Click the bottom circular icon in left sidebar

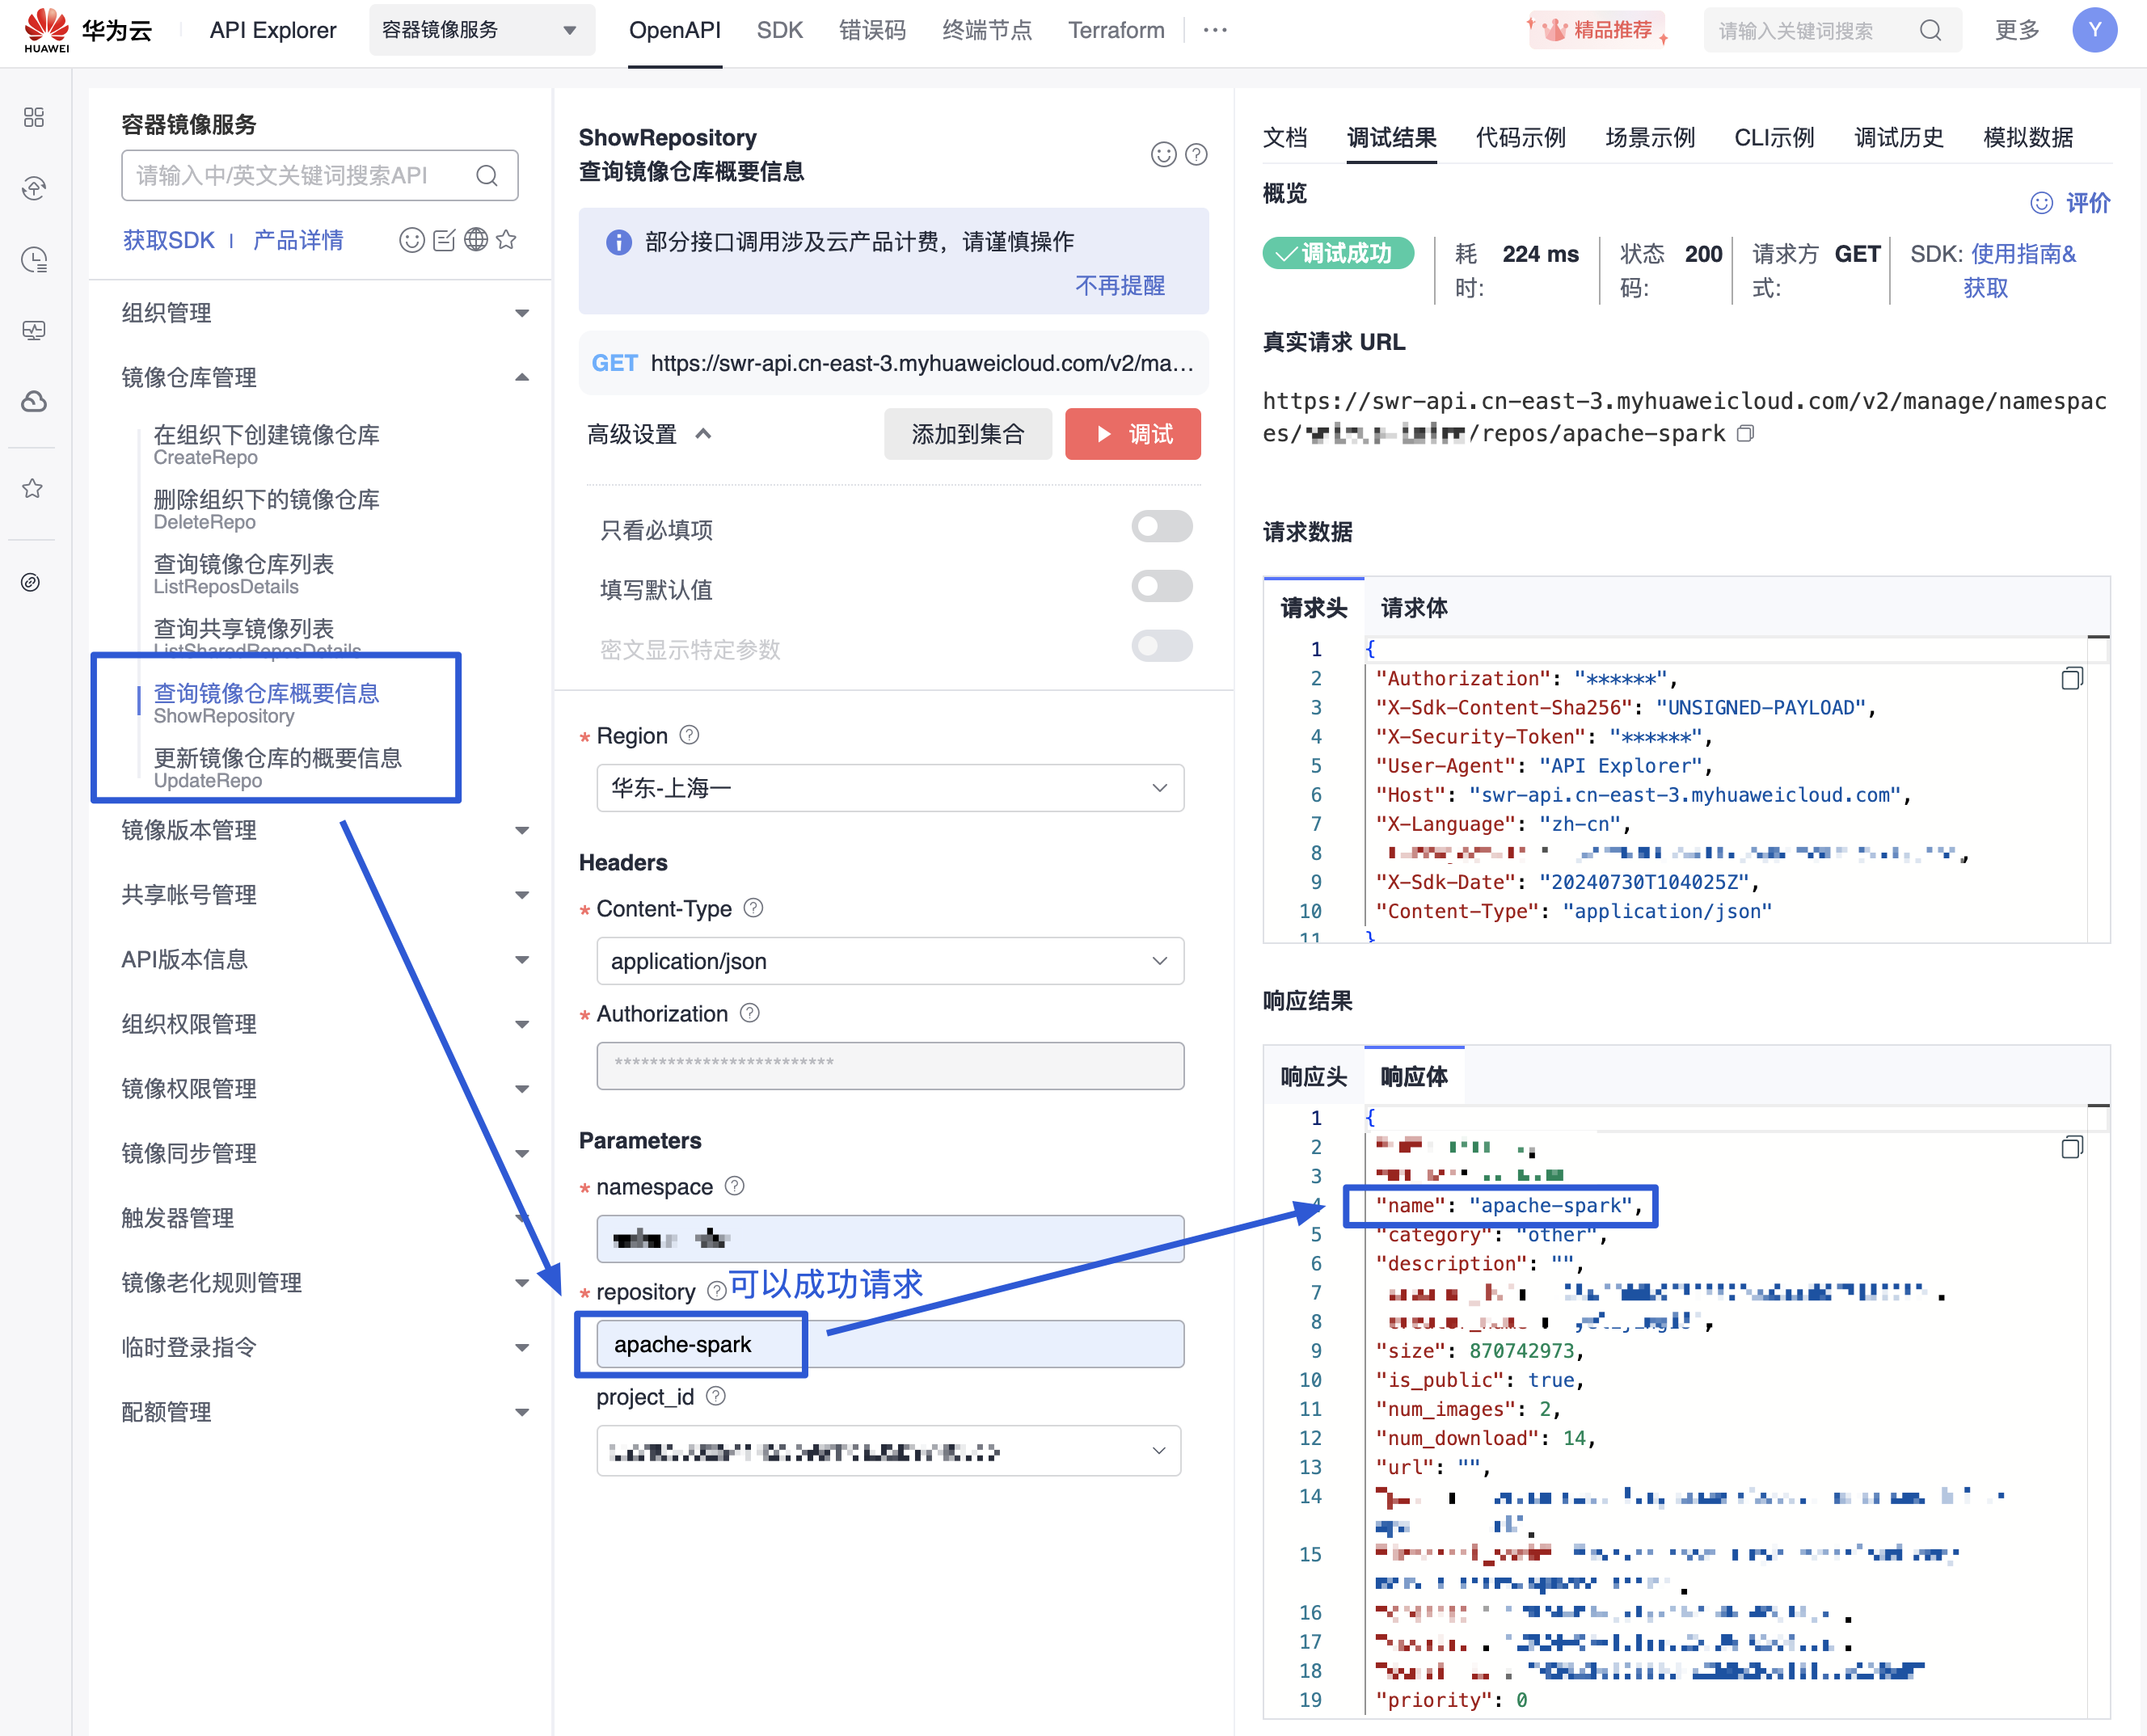coord(31,582)
